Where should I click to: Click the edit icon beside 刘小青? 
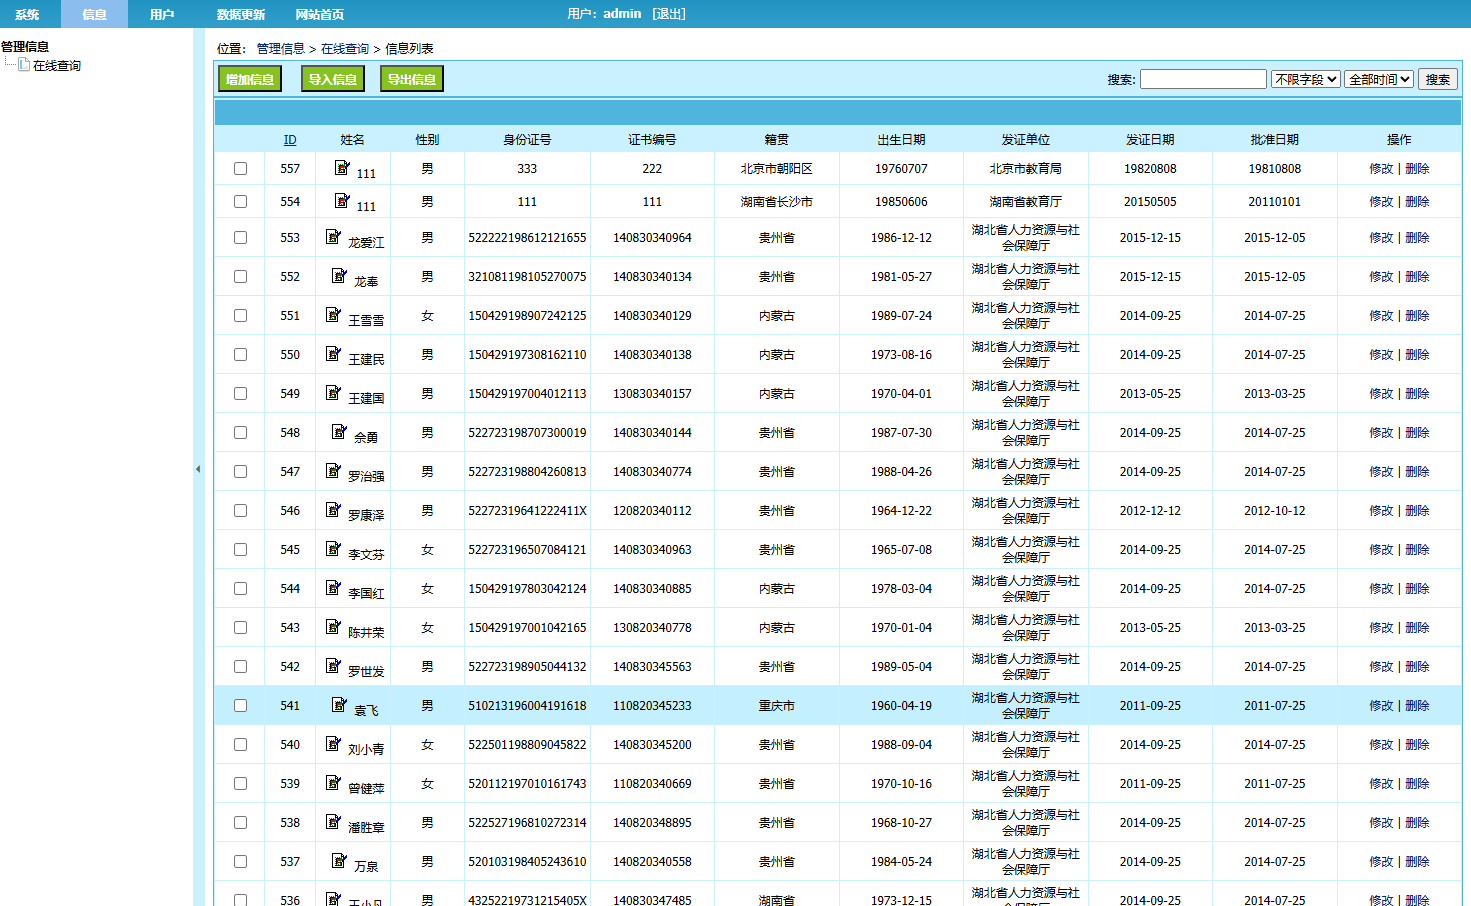[x=334, y=744]
